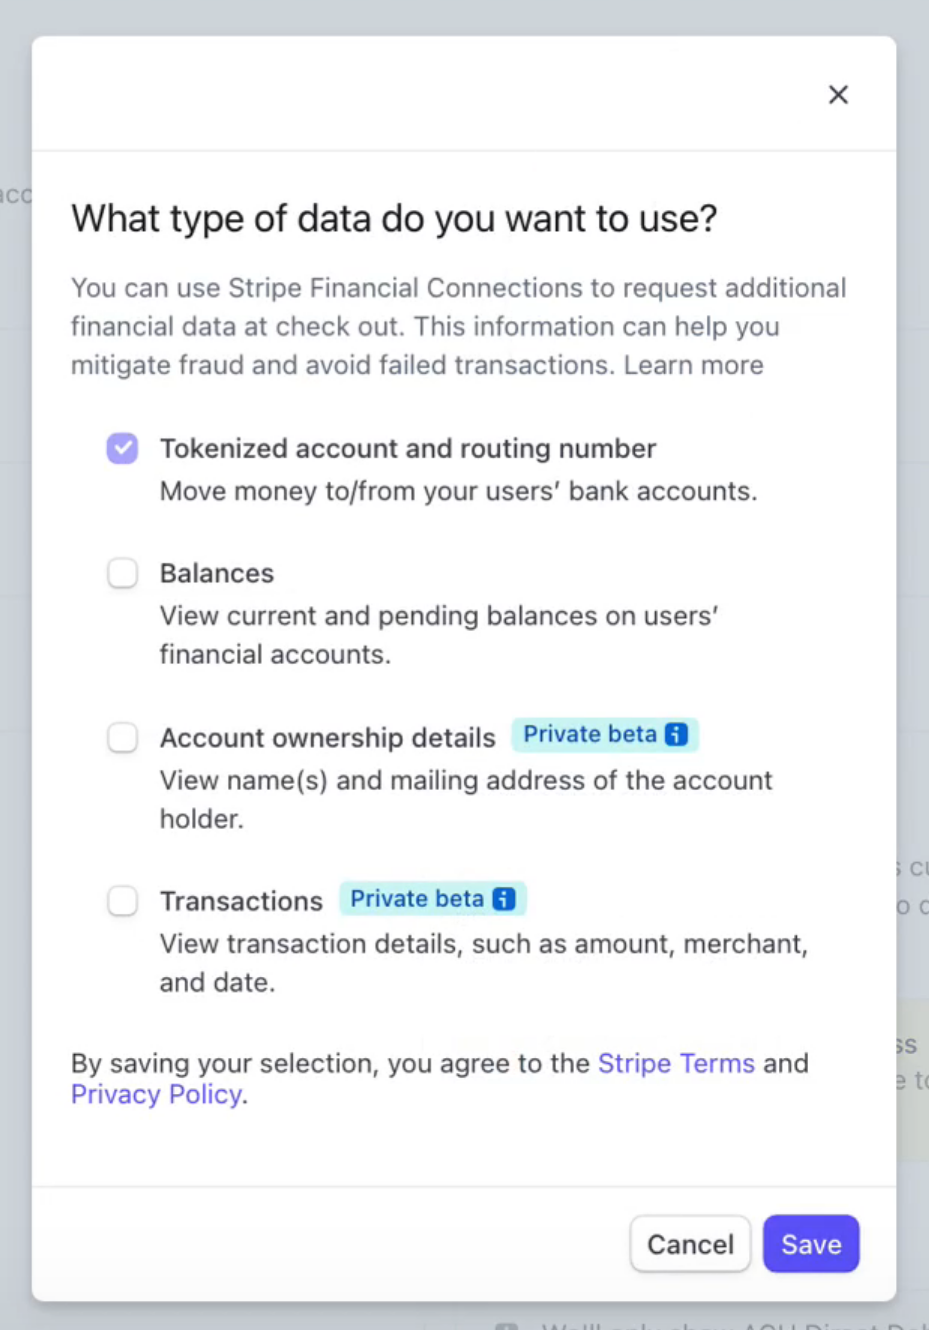Click the Account ownership details label
929x1330 pixels.
tap(327, 737)
